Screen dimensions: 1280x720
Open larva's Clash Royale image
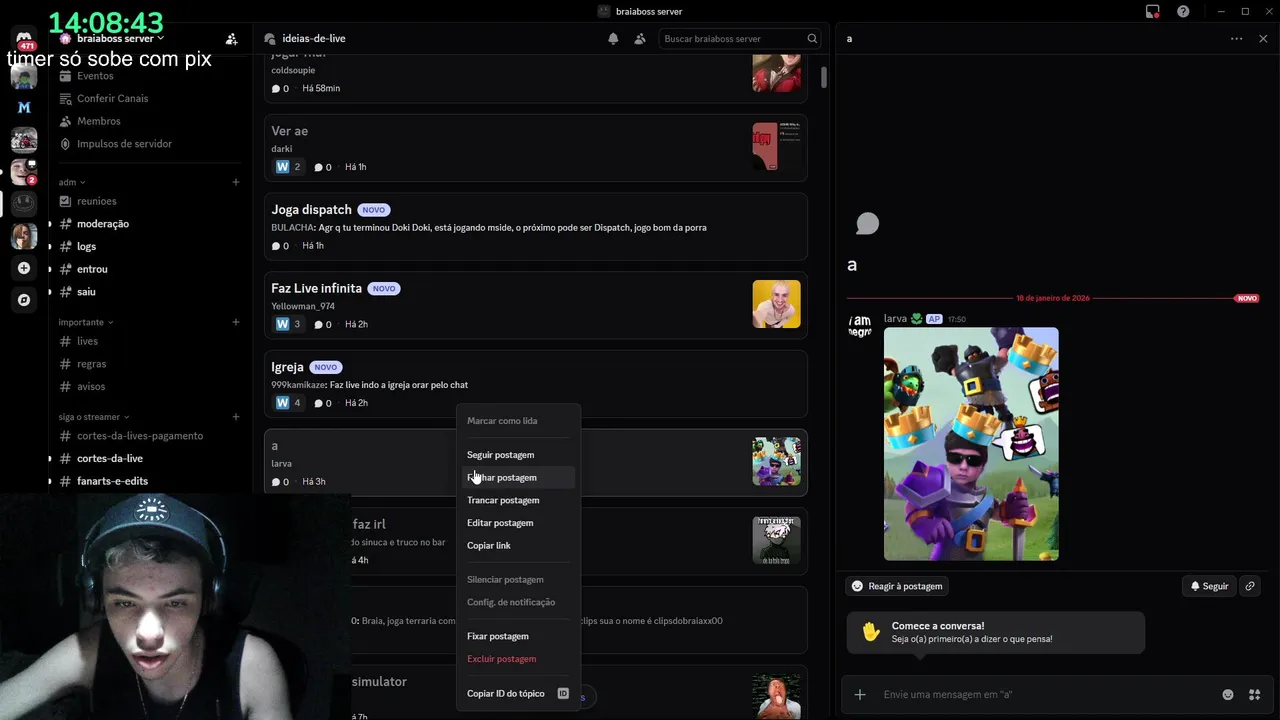971,444
